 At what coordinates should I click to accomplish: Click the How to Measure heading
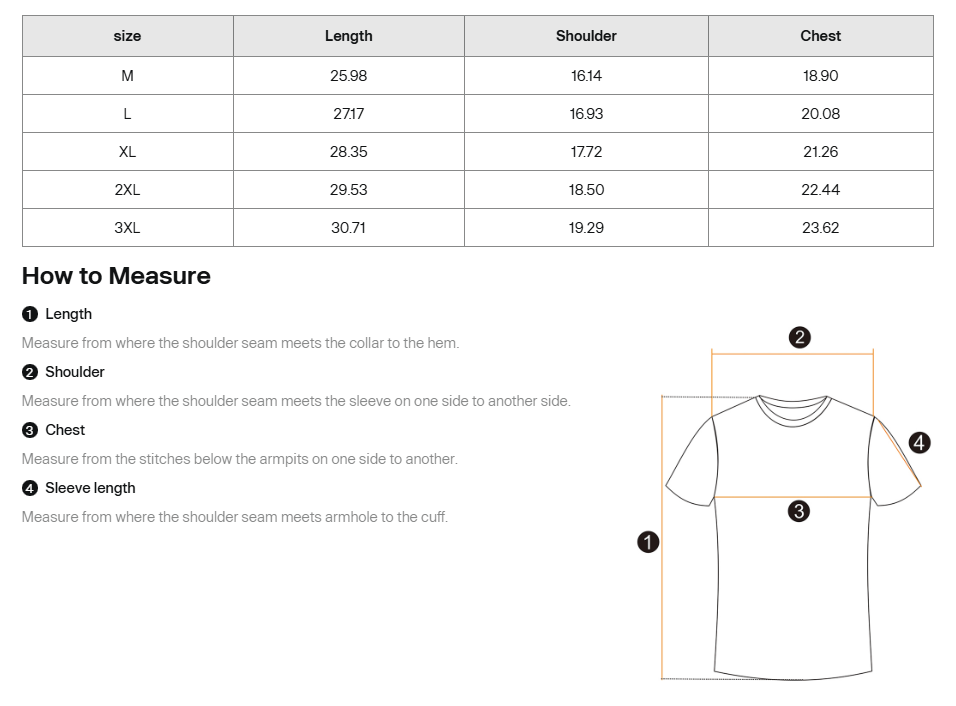click(116, 276)
